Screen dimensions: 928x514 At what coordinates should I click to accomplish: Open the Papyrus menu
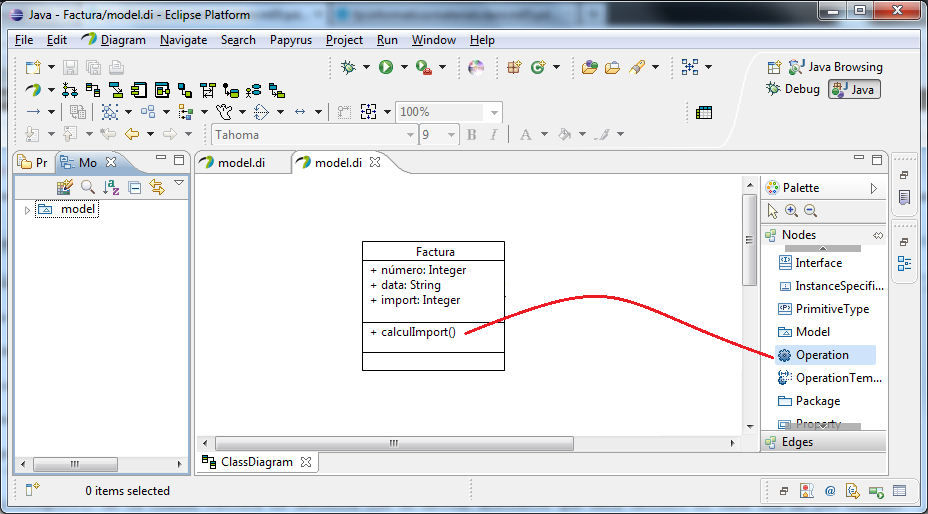tap(290, 40)
